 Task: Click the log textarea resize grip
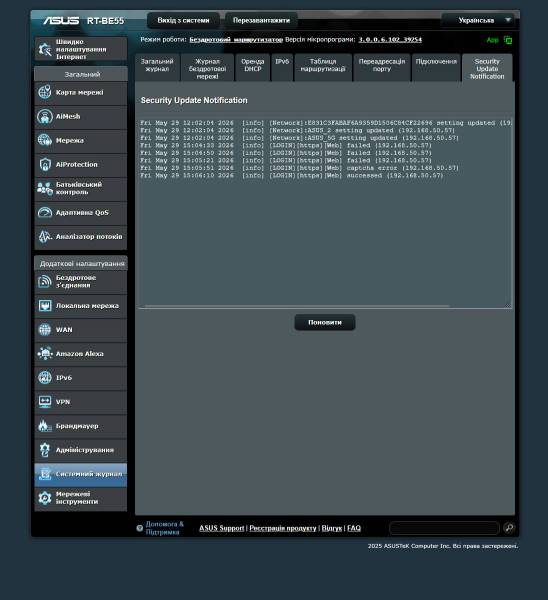(508, 305)
